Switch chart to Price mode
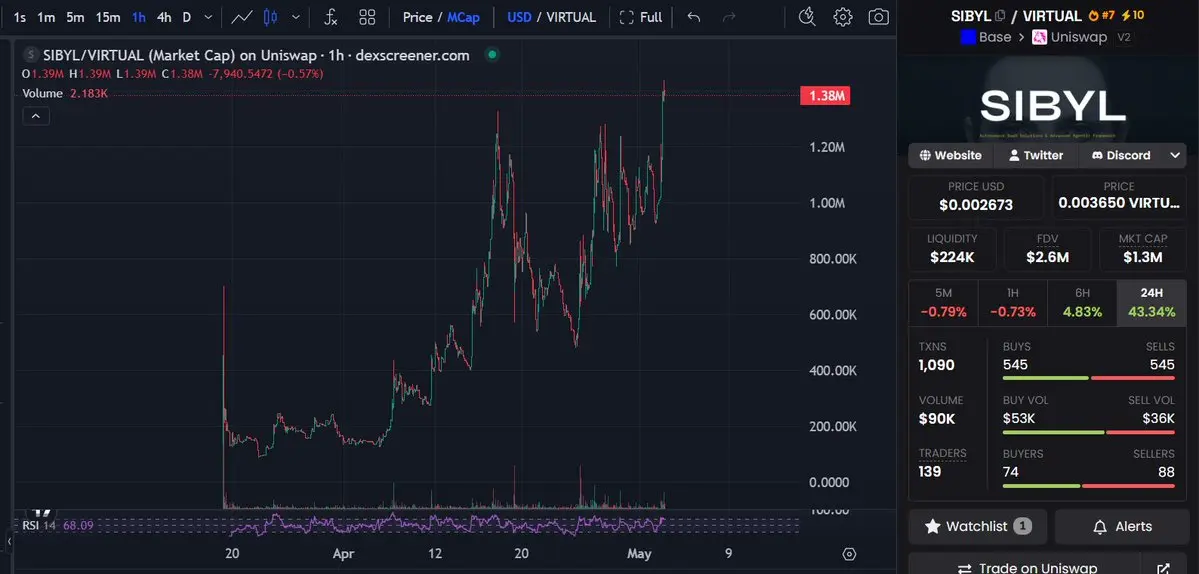This screenshot has width=1199, height=574. point(418,17)
